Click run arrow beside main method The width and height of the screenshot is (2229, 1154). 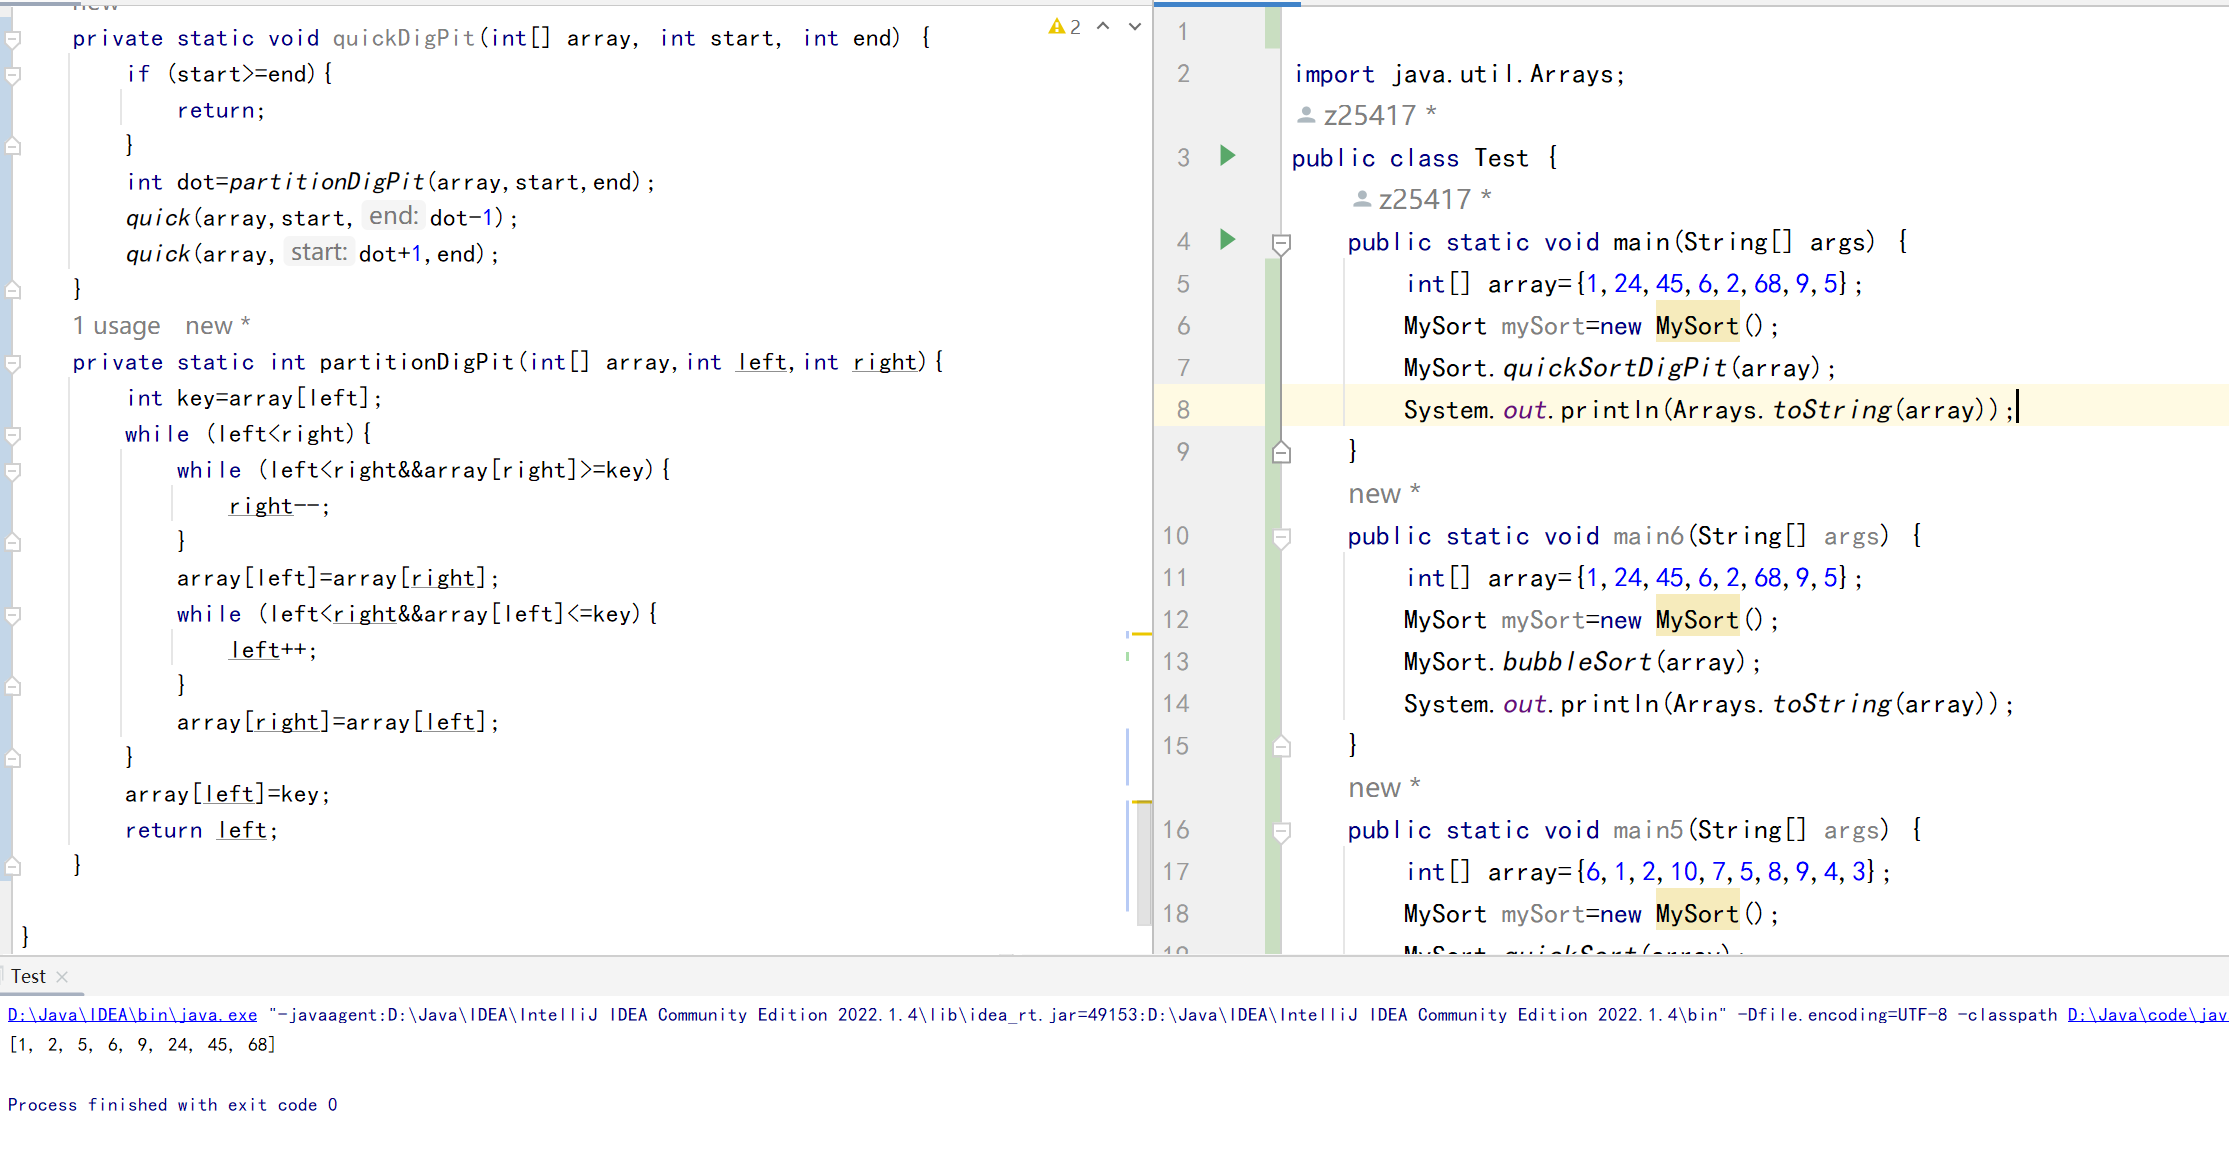tap(1227, 240)
